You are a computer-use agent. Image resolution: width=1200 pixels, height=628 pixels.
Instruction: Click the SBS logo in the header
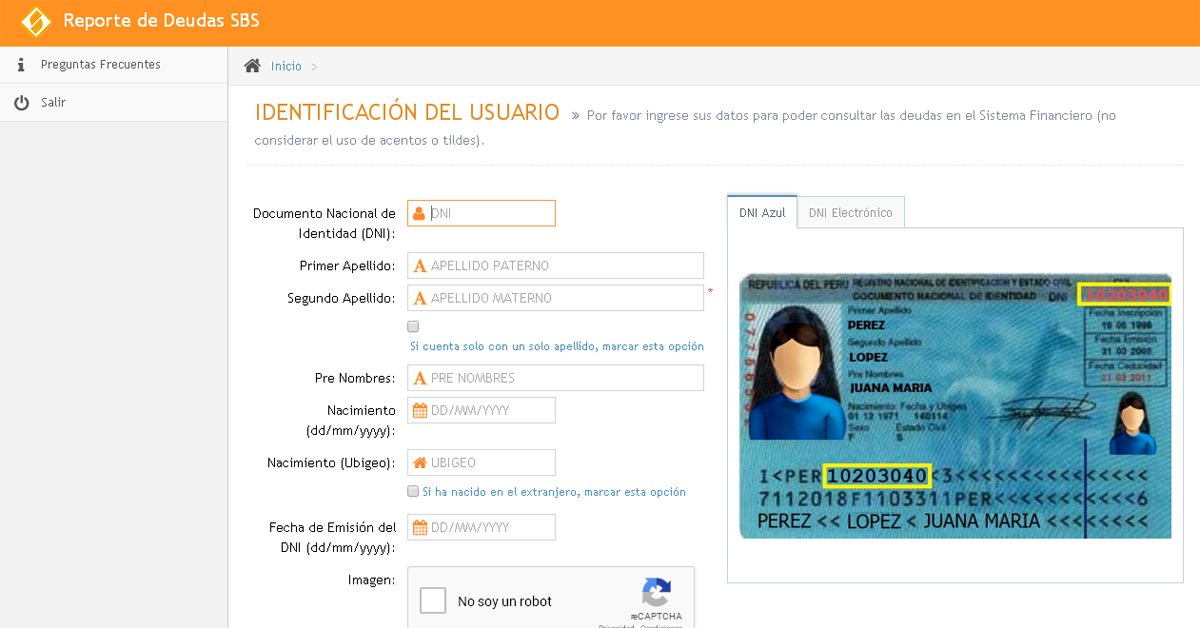click(x=36, y=22)
